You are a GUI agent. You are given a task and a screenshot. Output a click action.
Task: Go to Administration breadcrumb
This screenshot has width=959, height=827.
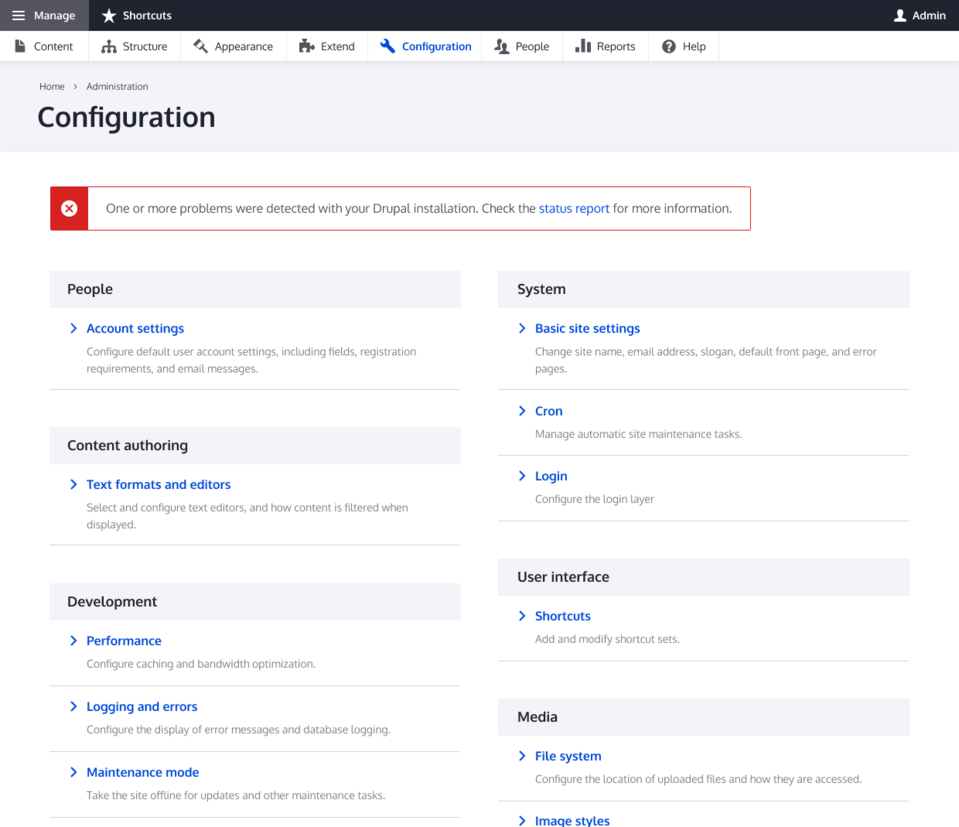point(117,86)
